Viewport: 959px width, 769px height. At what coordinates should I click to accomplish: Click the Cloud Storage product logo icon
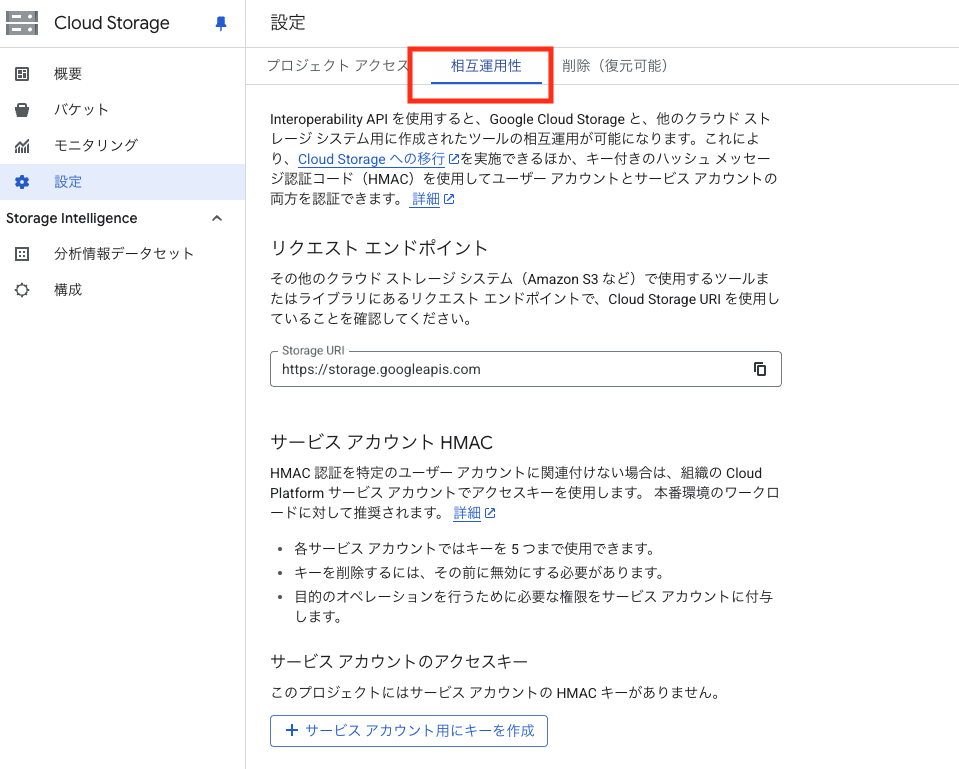(x=22, y=23)
